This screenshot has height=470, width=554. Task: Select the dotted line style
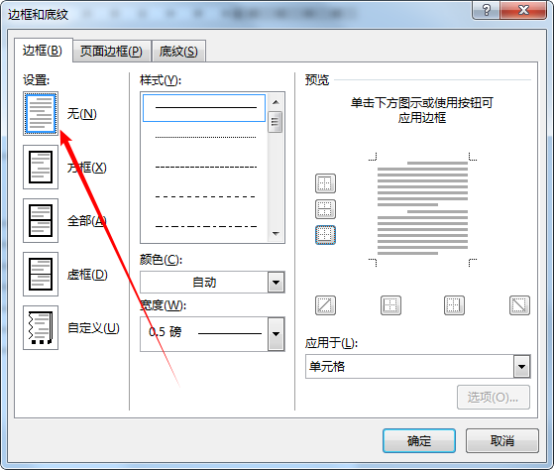click(x=205, y=137)
